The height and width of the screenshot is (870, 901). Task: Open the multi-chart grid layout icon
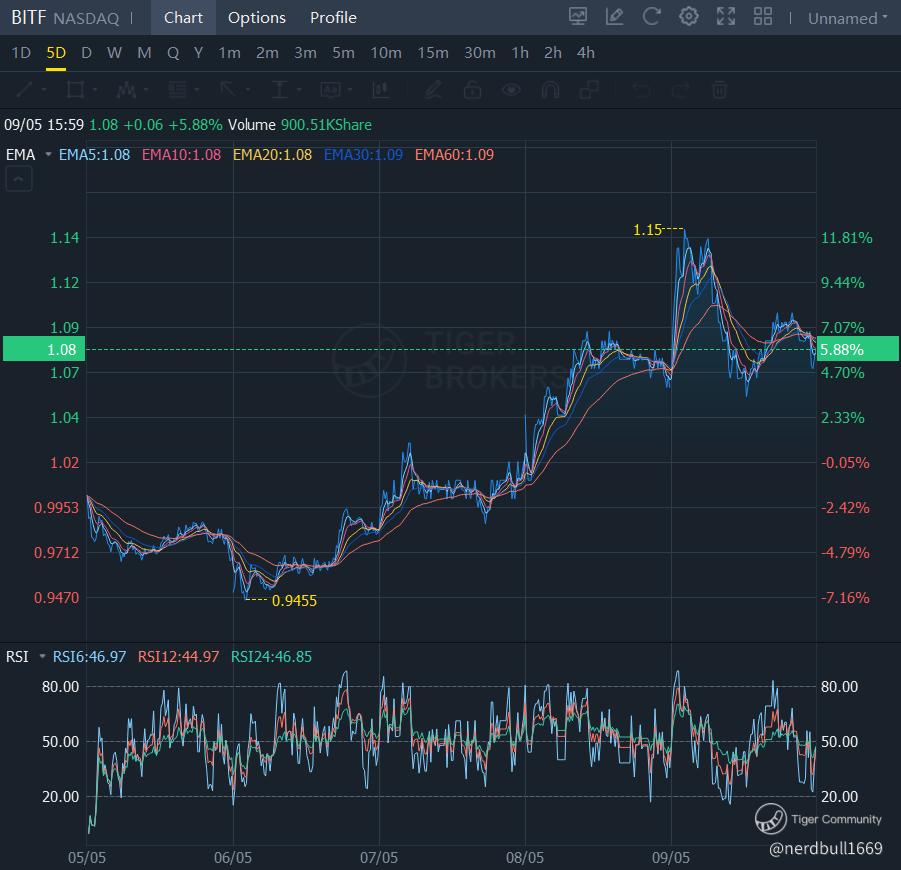click(763, 17)
